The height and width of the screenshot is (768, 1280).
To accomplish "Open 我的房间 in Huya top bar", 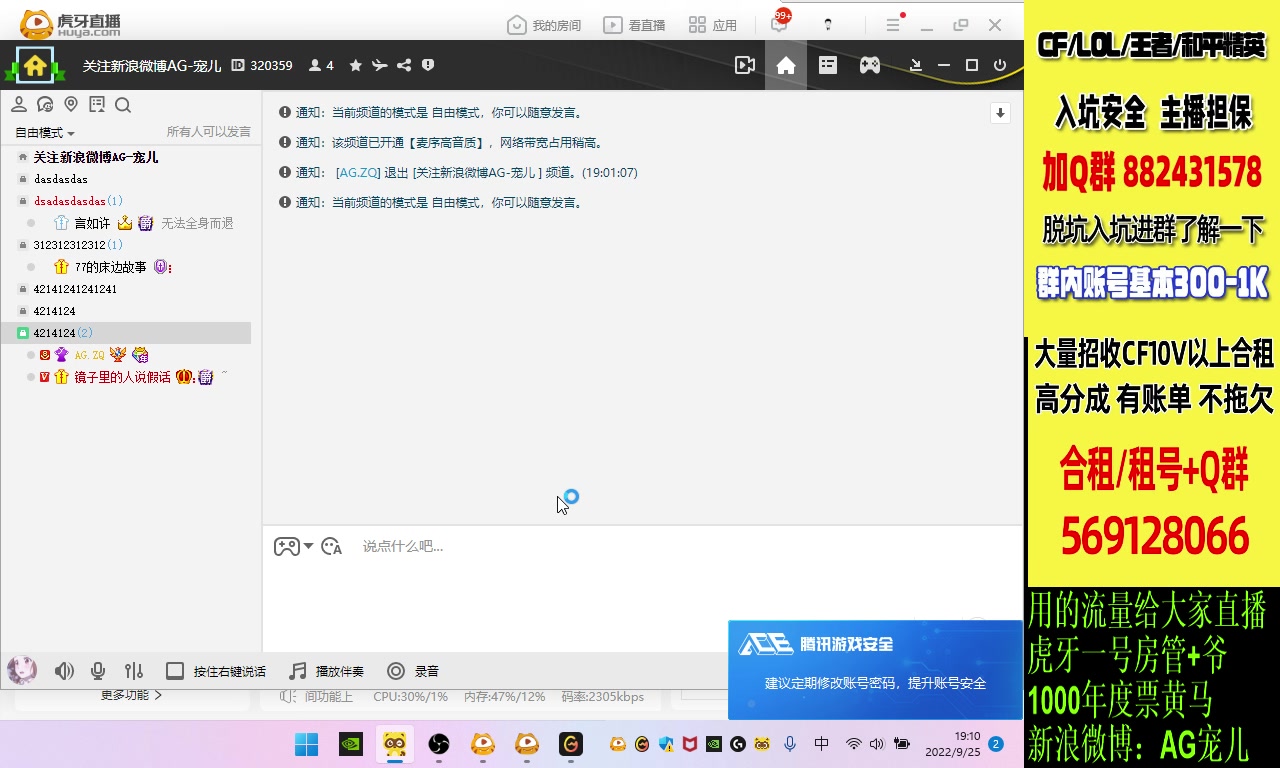I will tap(544, 25).
